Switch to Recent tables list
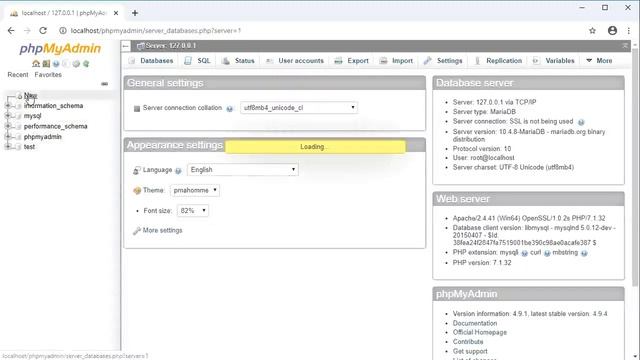Screen dimensions: 640x360 (18, 75)
